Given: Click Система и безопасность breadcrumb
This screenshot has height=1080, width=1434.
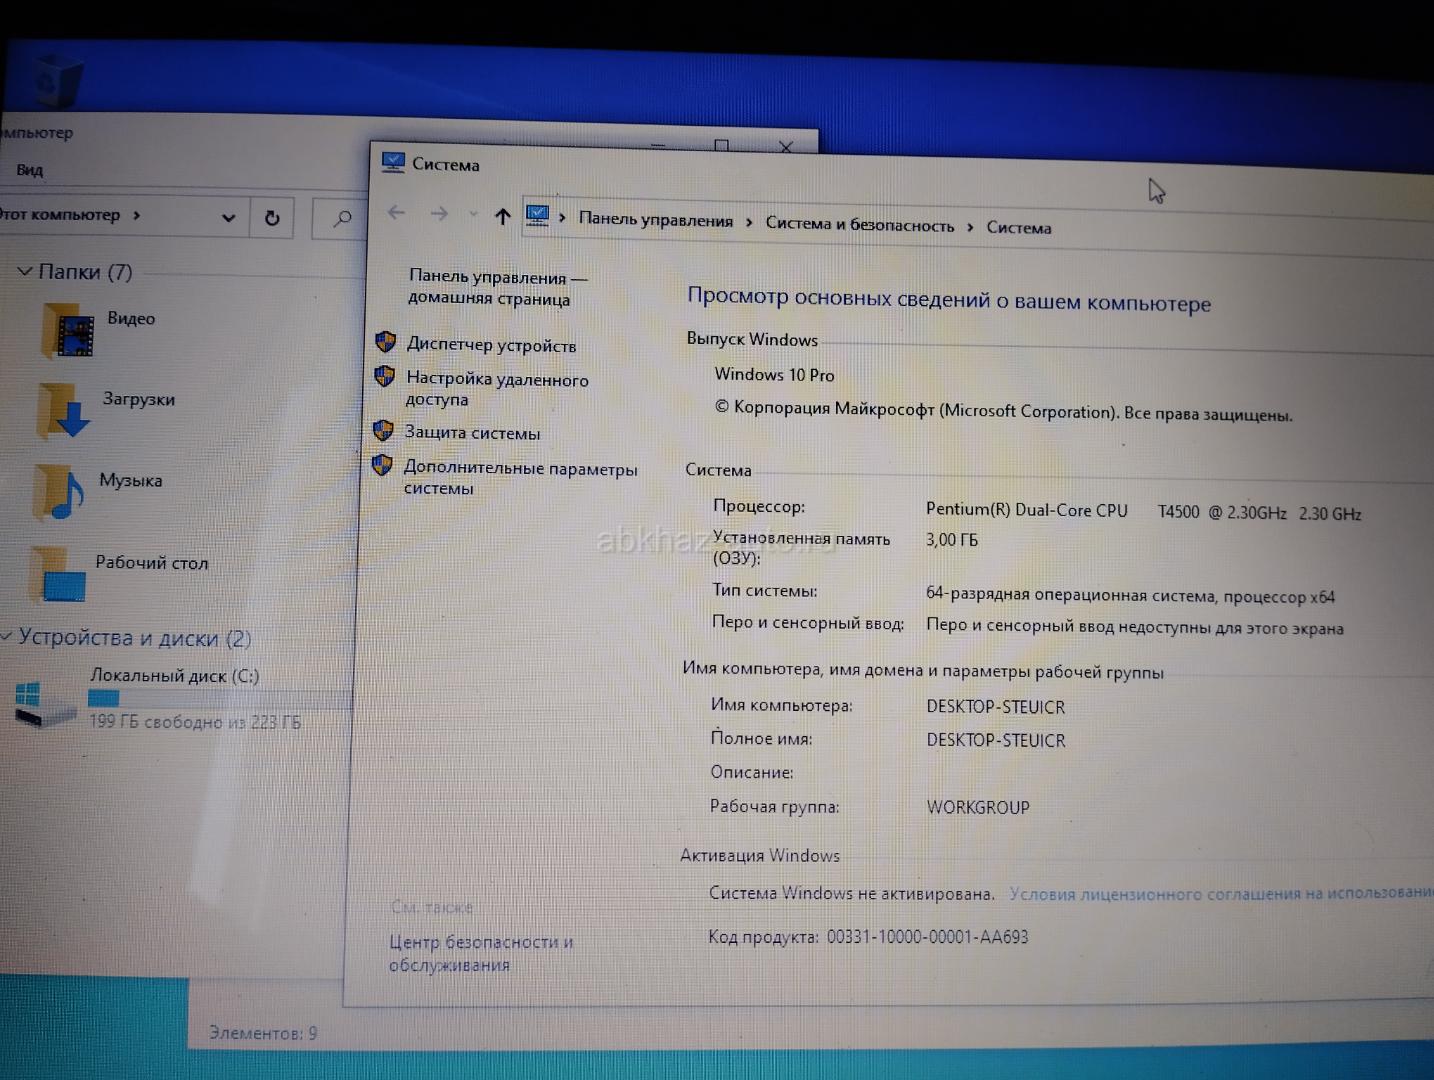Looking at the screenshot, I should (860, 224).
